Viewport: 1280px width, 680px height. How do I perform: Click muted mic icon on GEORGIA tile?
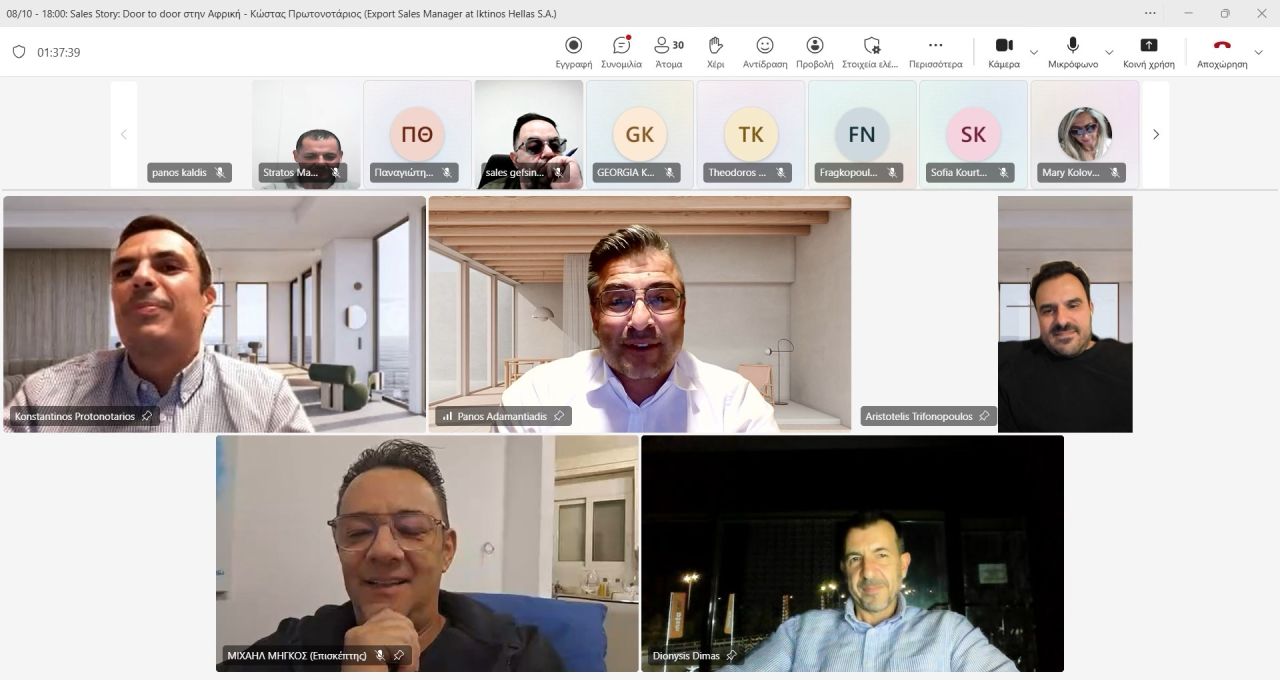pyautogui.click(x=669, y=172)
